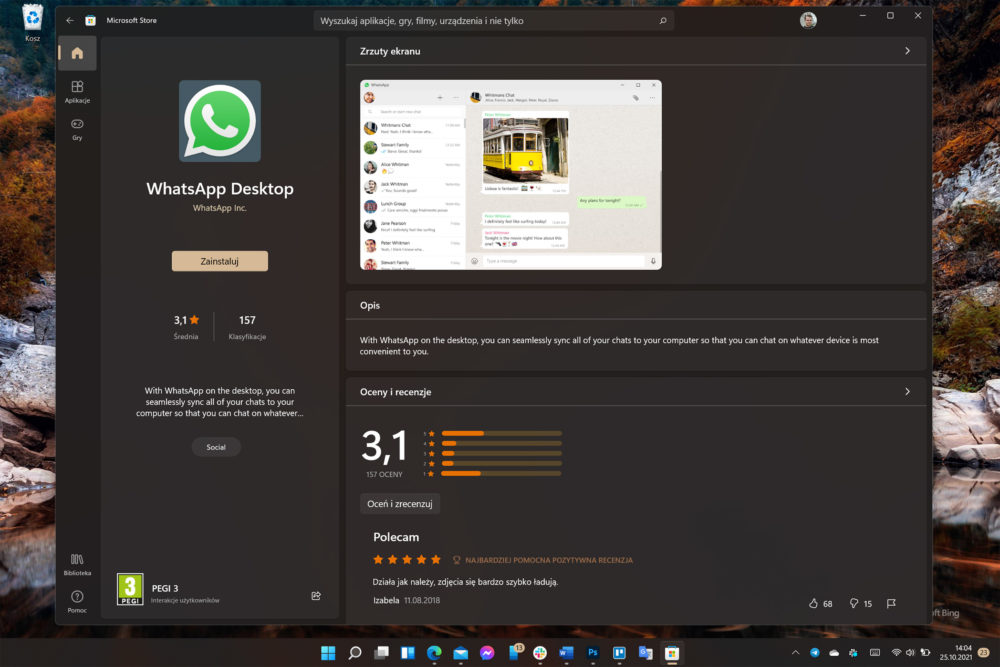Click the Oceń i zrecenzuj button

(400, 504)
